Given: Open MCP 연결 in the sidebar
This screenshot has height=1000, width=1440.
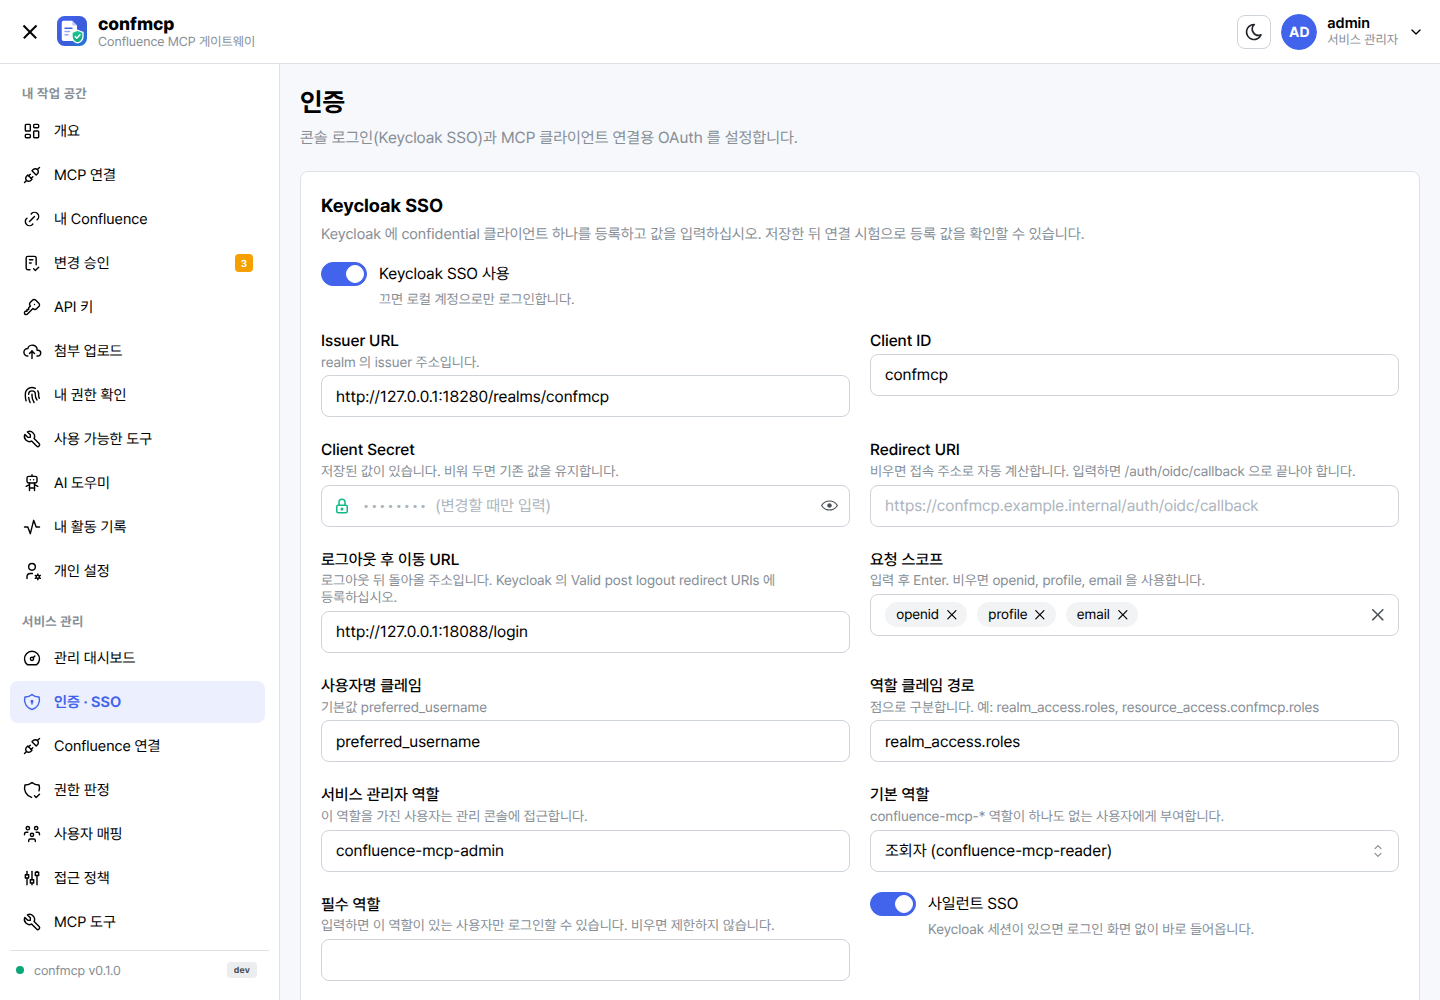Looking at the screenshot, I should tap(137, 175).
